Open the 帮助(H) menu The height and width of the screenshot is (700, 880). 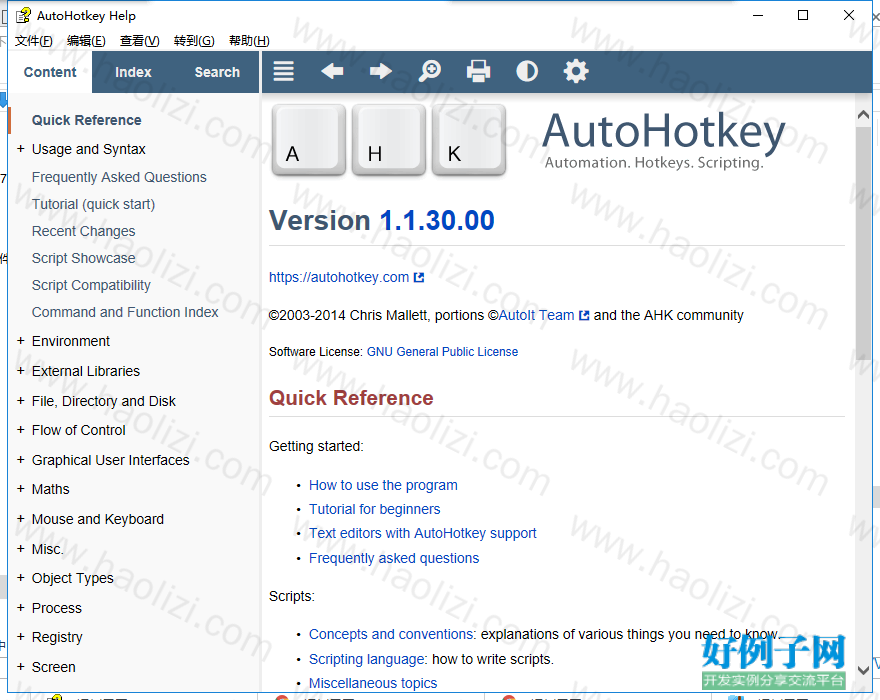tap(249, 41)
